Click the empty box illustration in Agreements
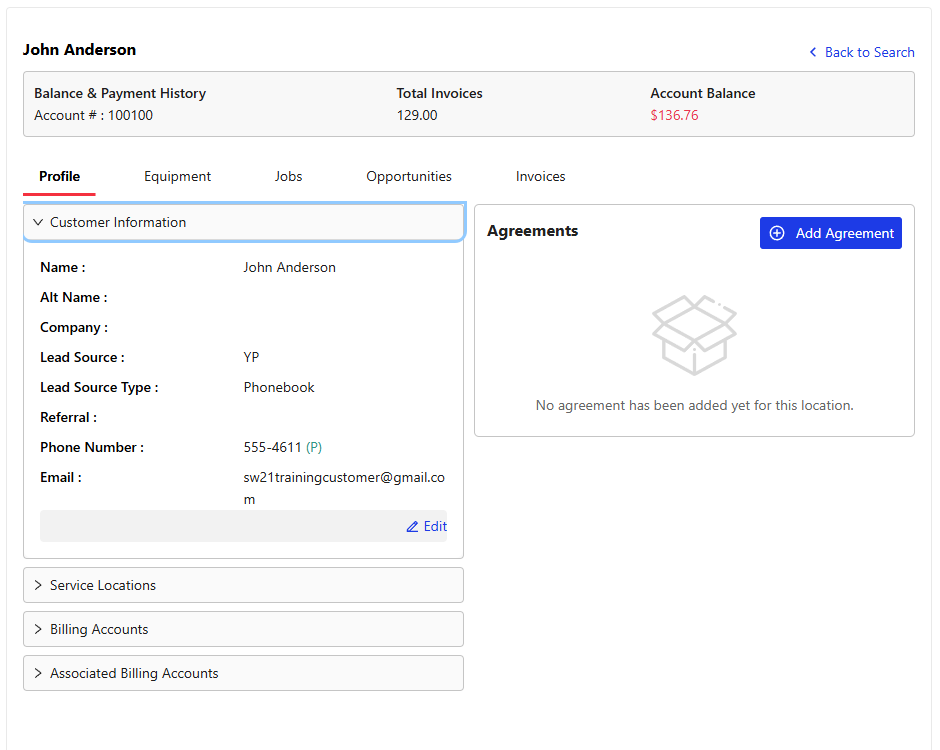This screenshot has width=940, height=750. pos(694,335)
